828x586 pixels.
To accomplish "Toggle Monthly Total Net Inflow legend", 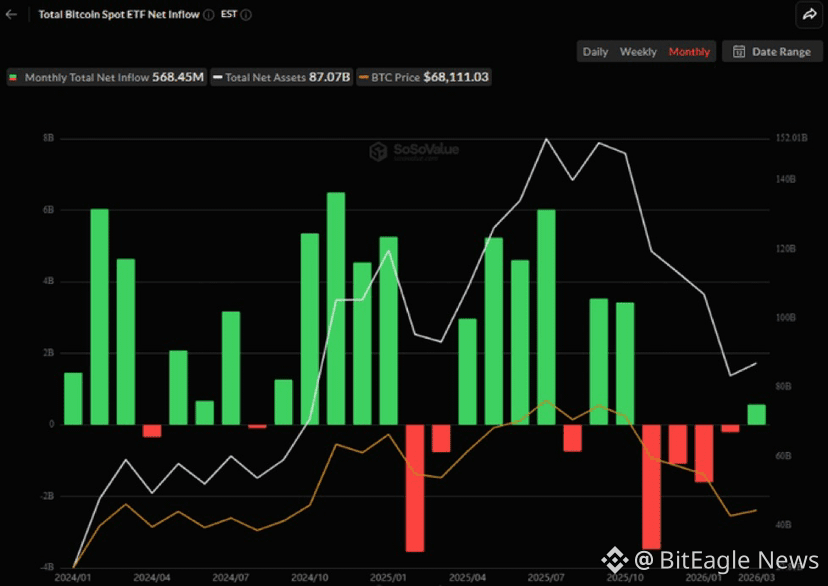I will [x=107, y=77].
